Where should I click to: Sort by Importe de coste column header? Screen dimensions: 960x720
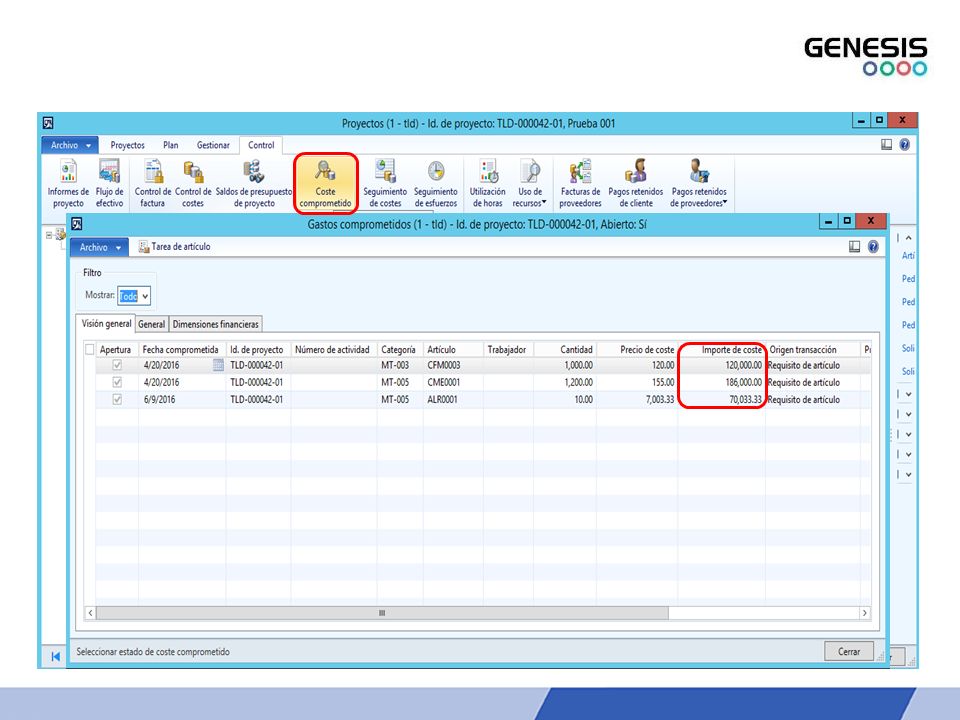click(x=721, y=350)
